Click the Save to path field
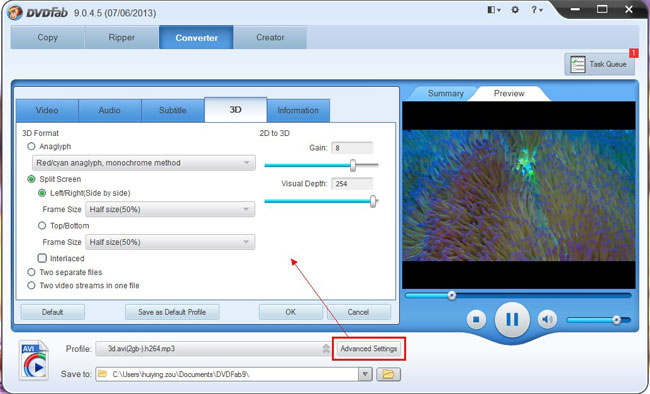 coord(227,374)
